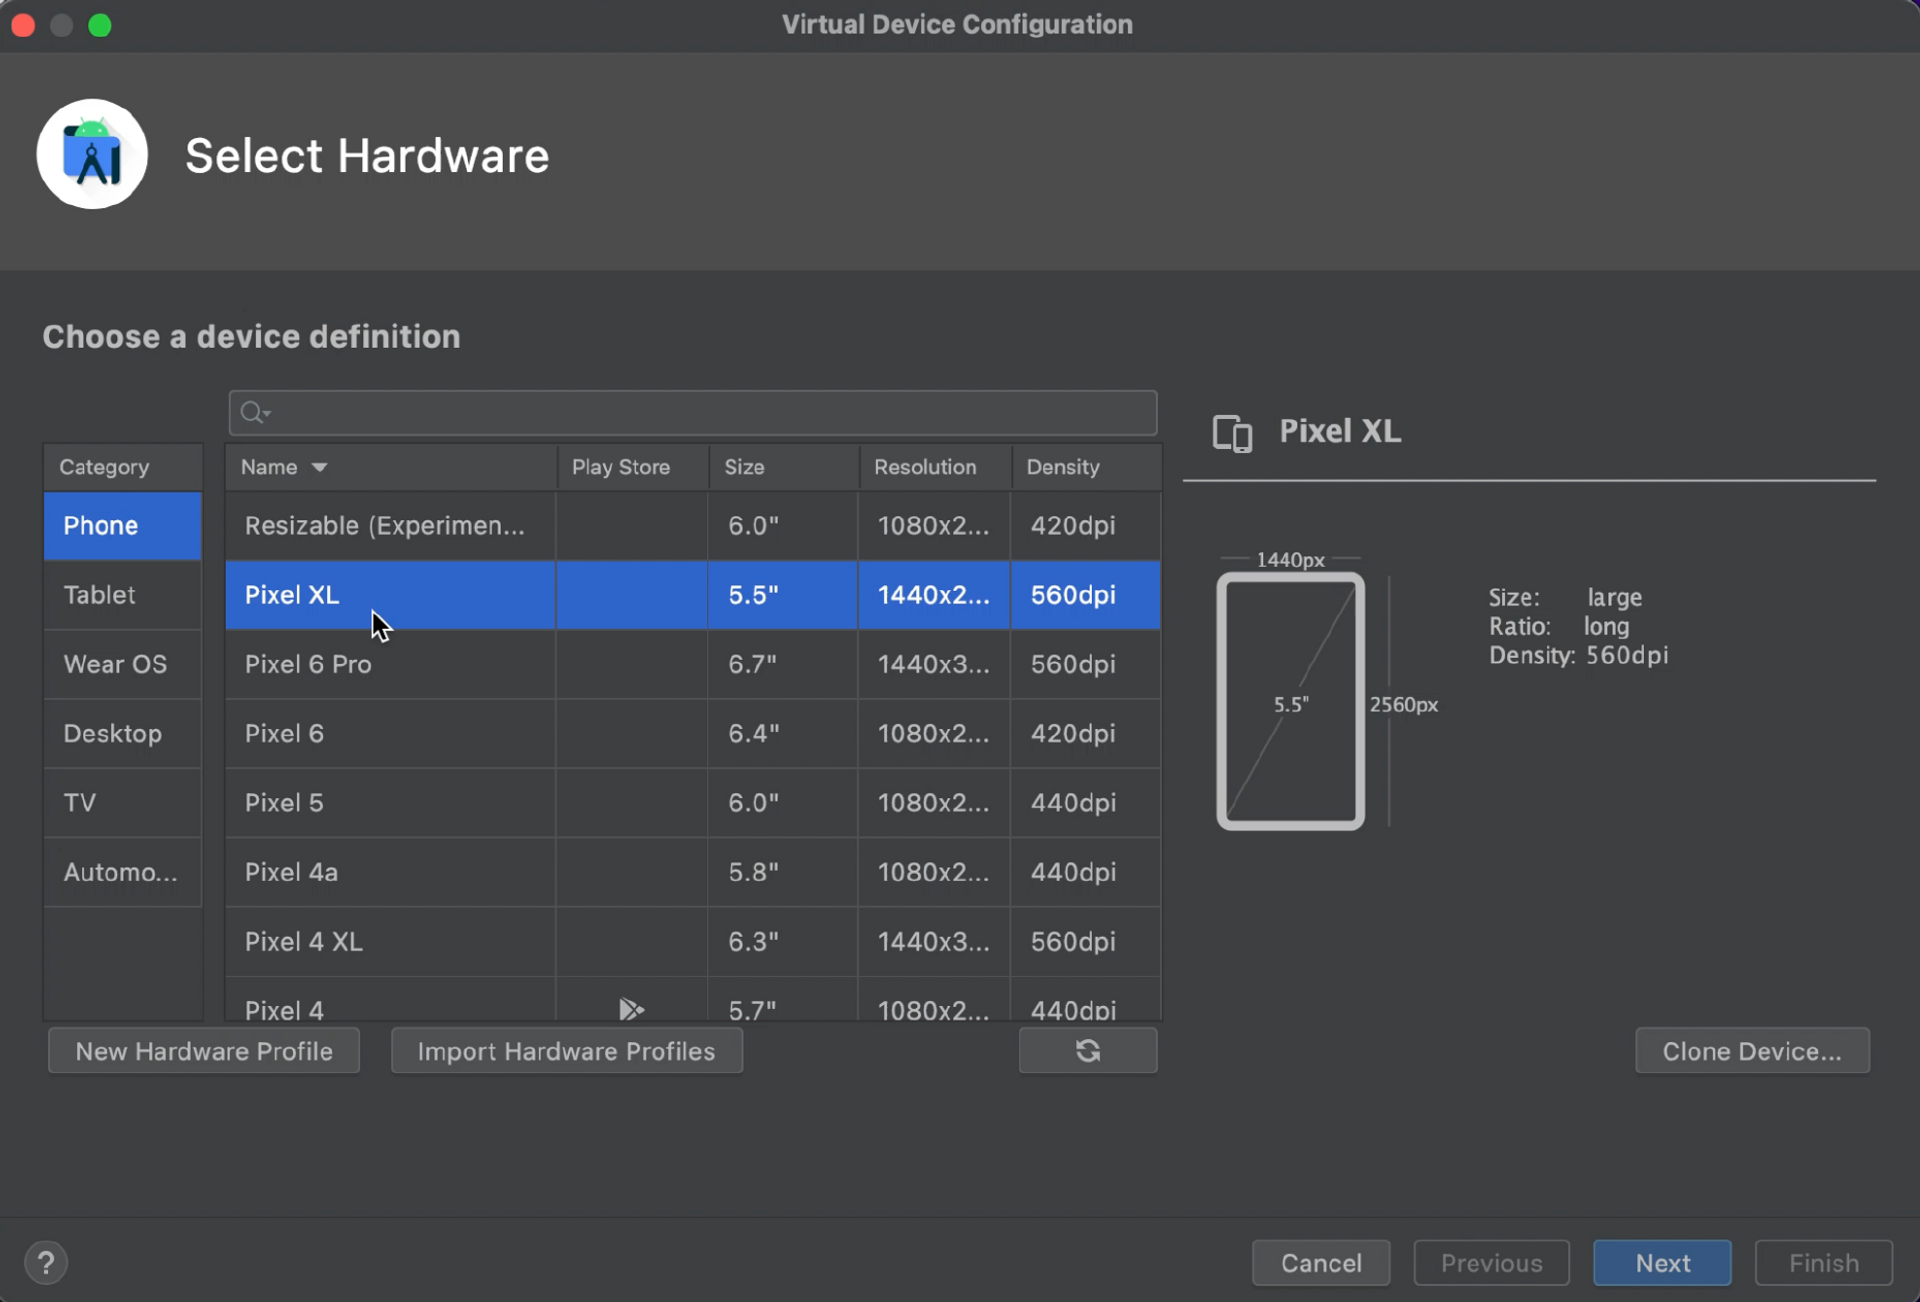This screenshot has width=1920, height=1302.
Task: Click the Previous button
Action: pyautogui.click(x=1491, y=1262)
